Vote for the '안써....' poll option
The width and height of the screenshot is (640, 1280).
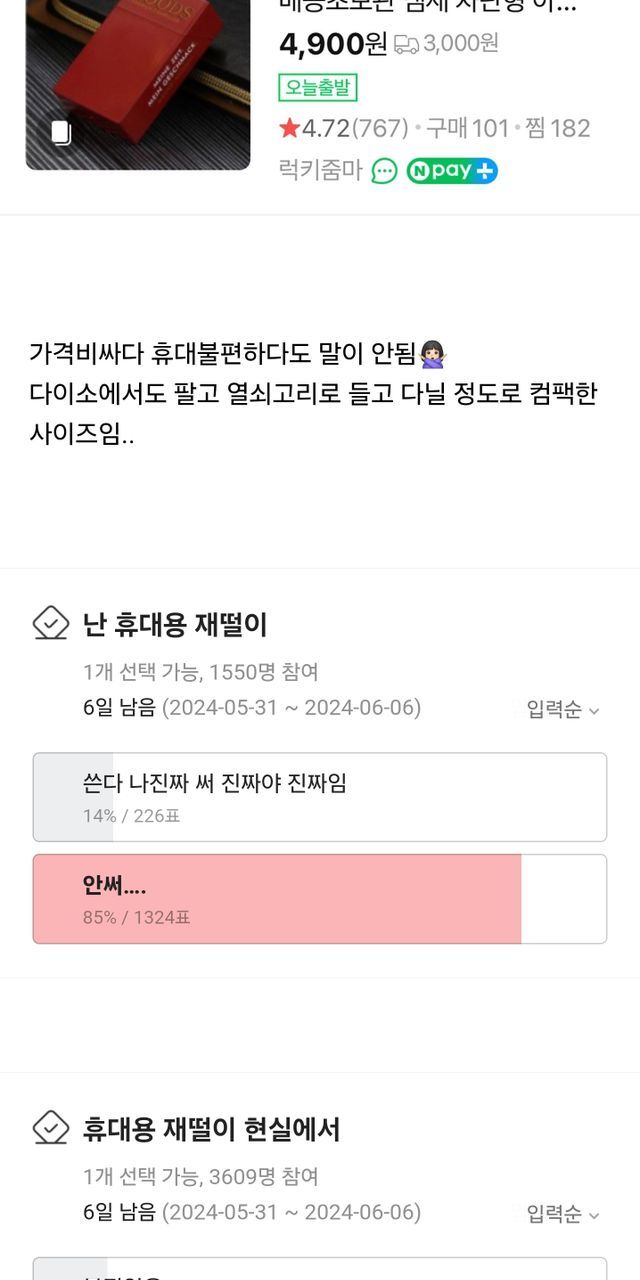[319, 899]
